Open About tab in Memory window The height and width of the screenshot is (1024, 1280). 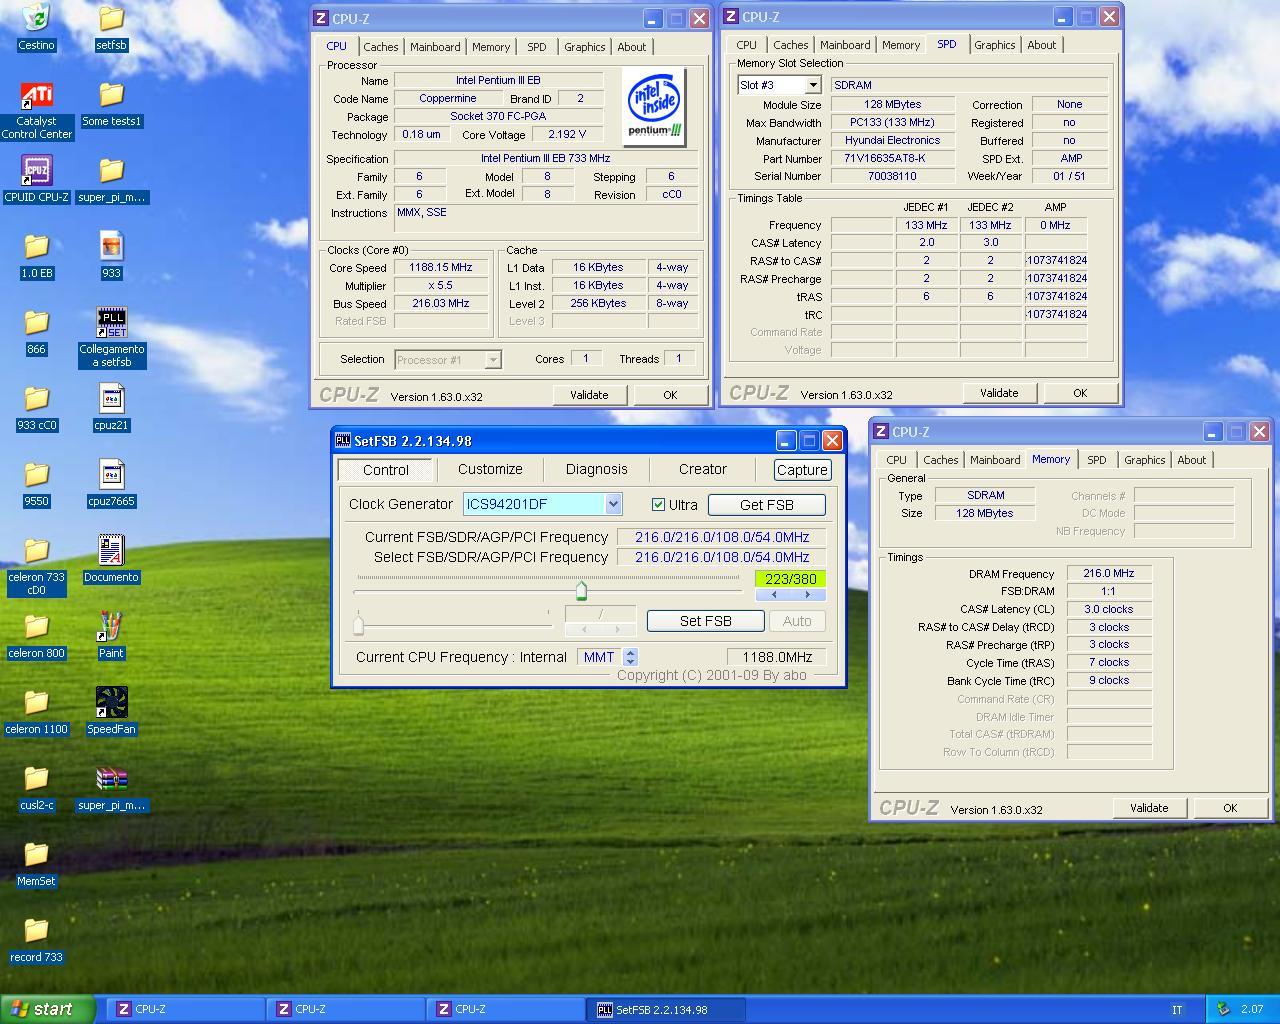(1191, 460)
